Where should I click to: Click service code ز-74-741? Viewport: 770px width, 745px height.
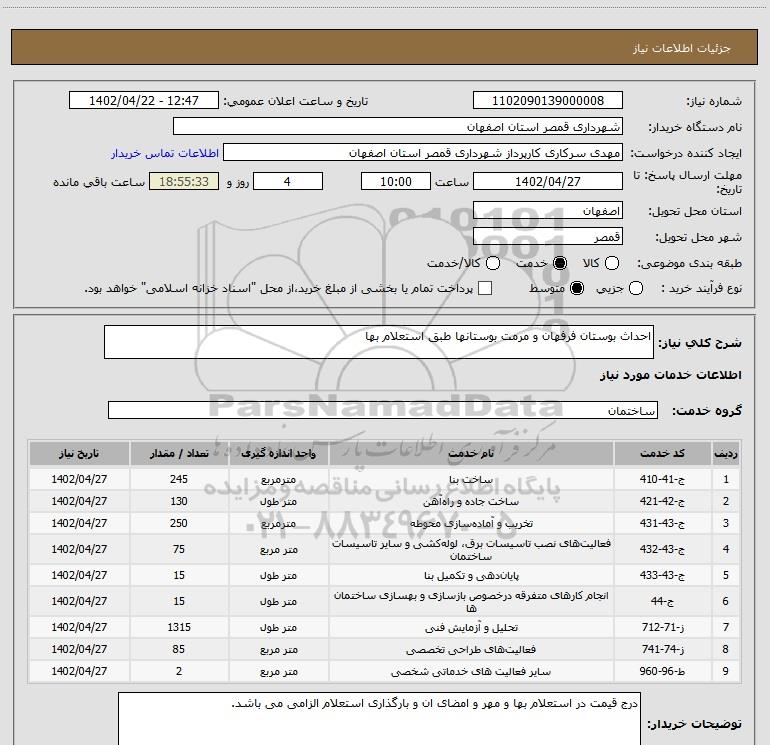[662, 650]
